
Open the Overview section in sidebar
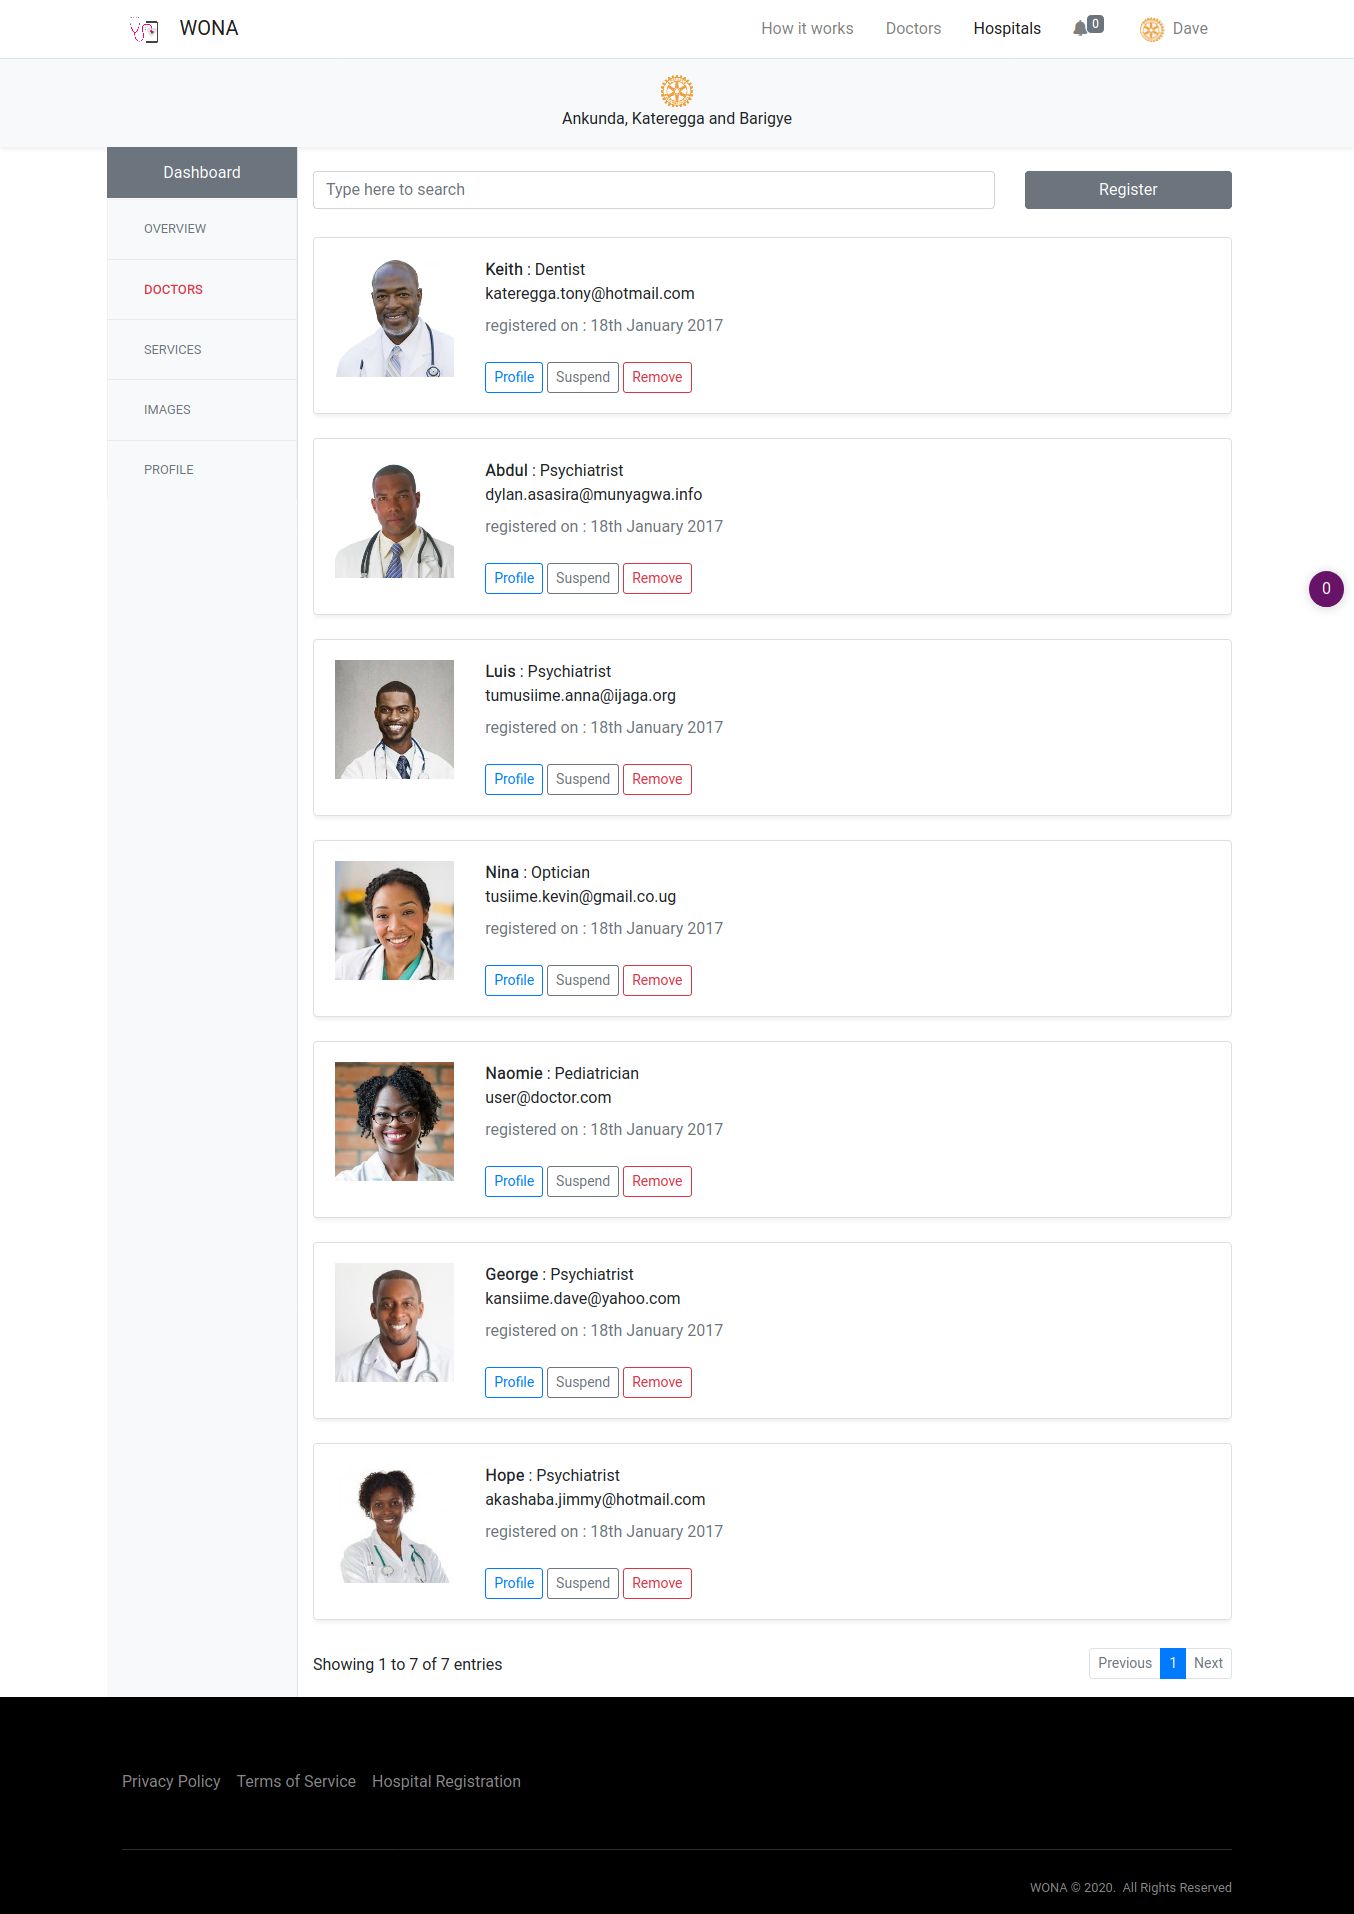(x=175, y=229)
